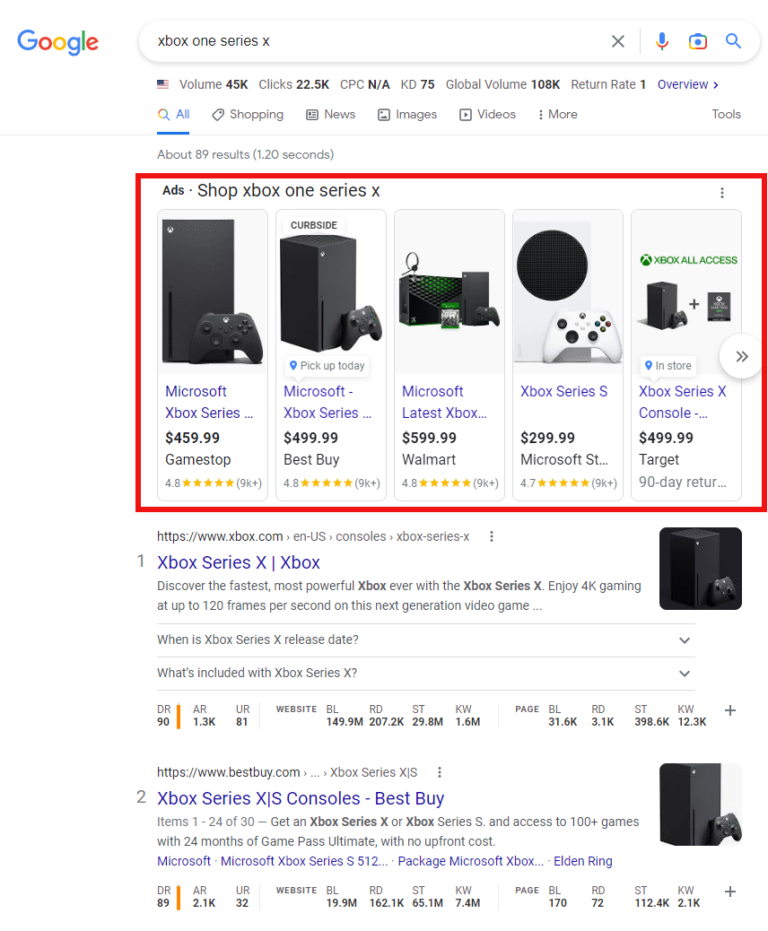The image size is (768, 931).
Task: Open image search with the camera icon
Action: coord(697,41)
